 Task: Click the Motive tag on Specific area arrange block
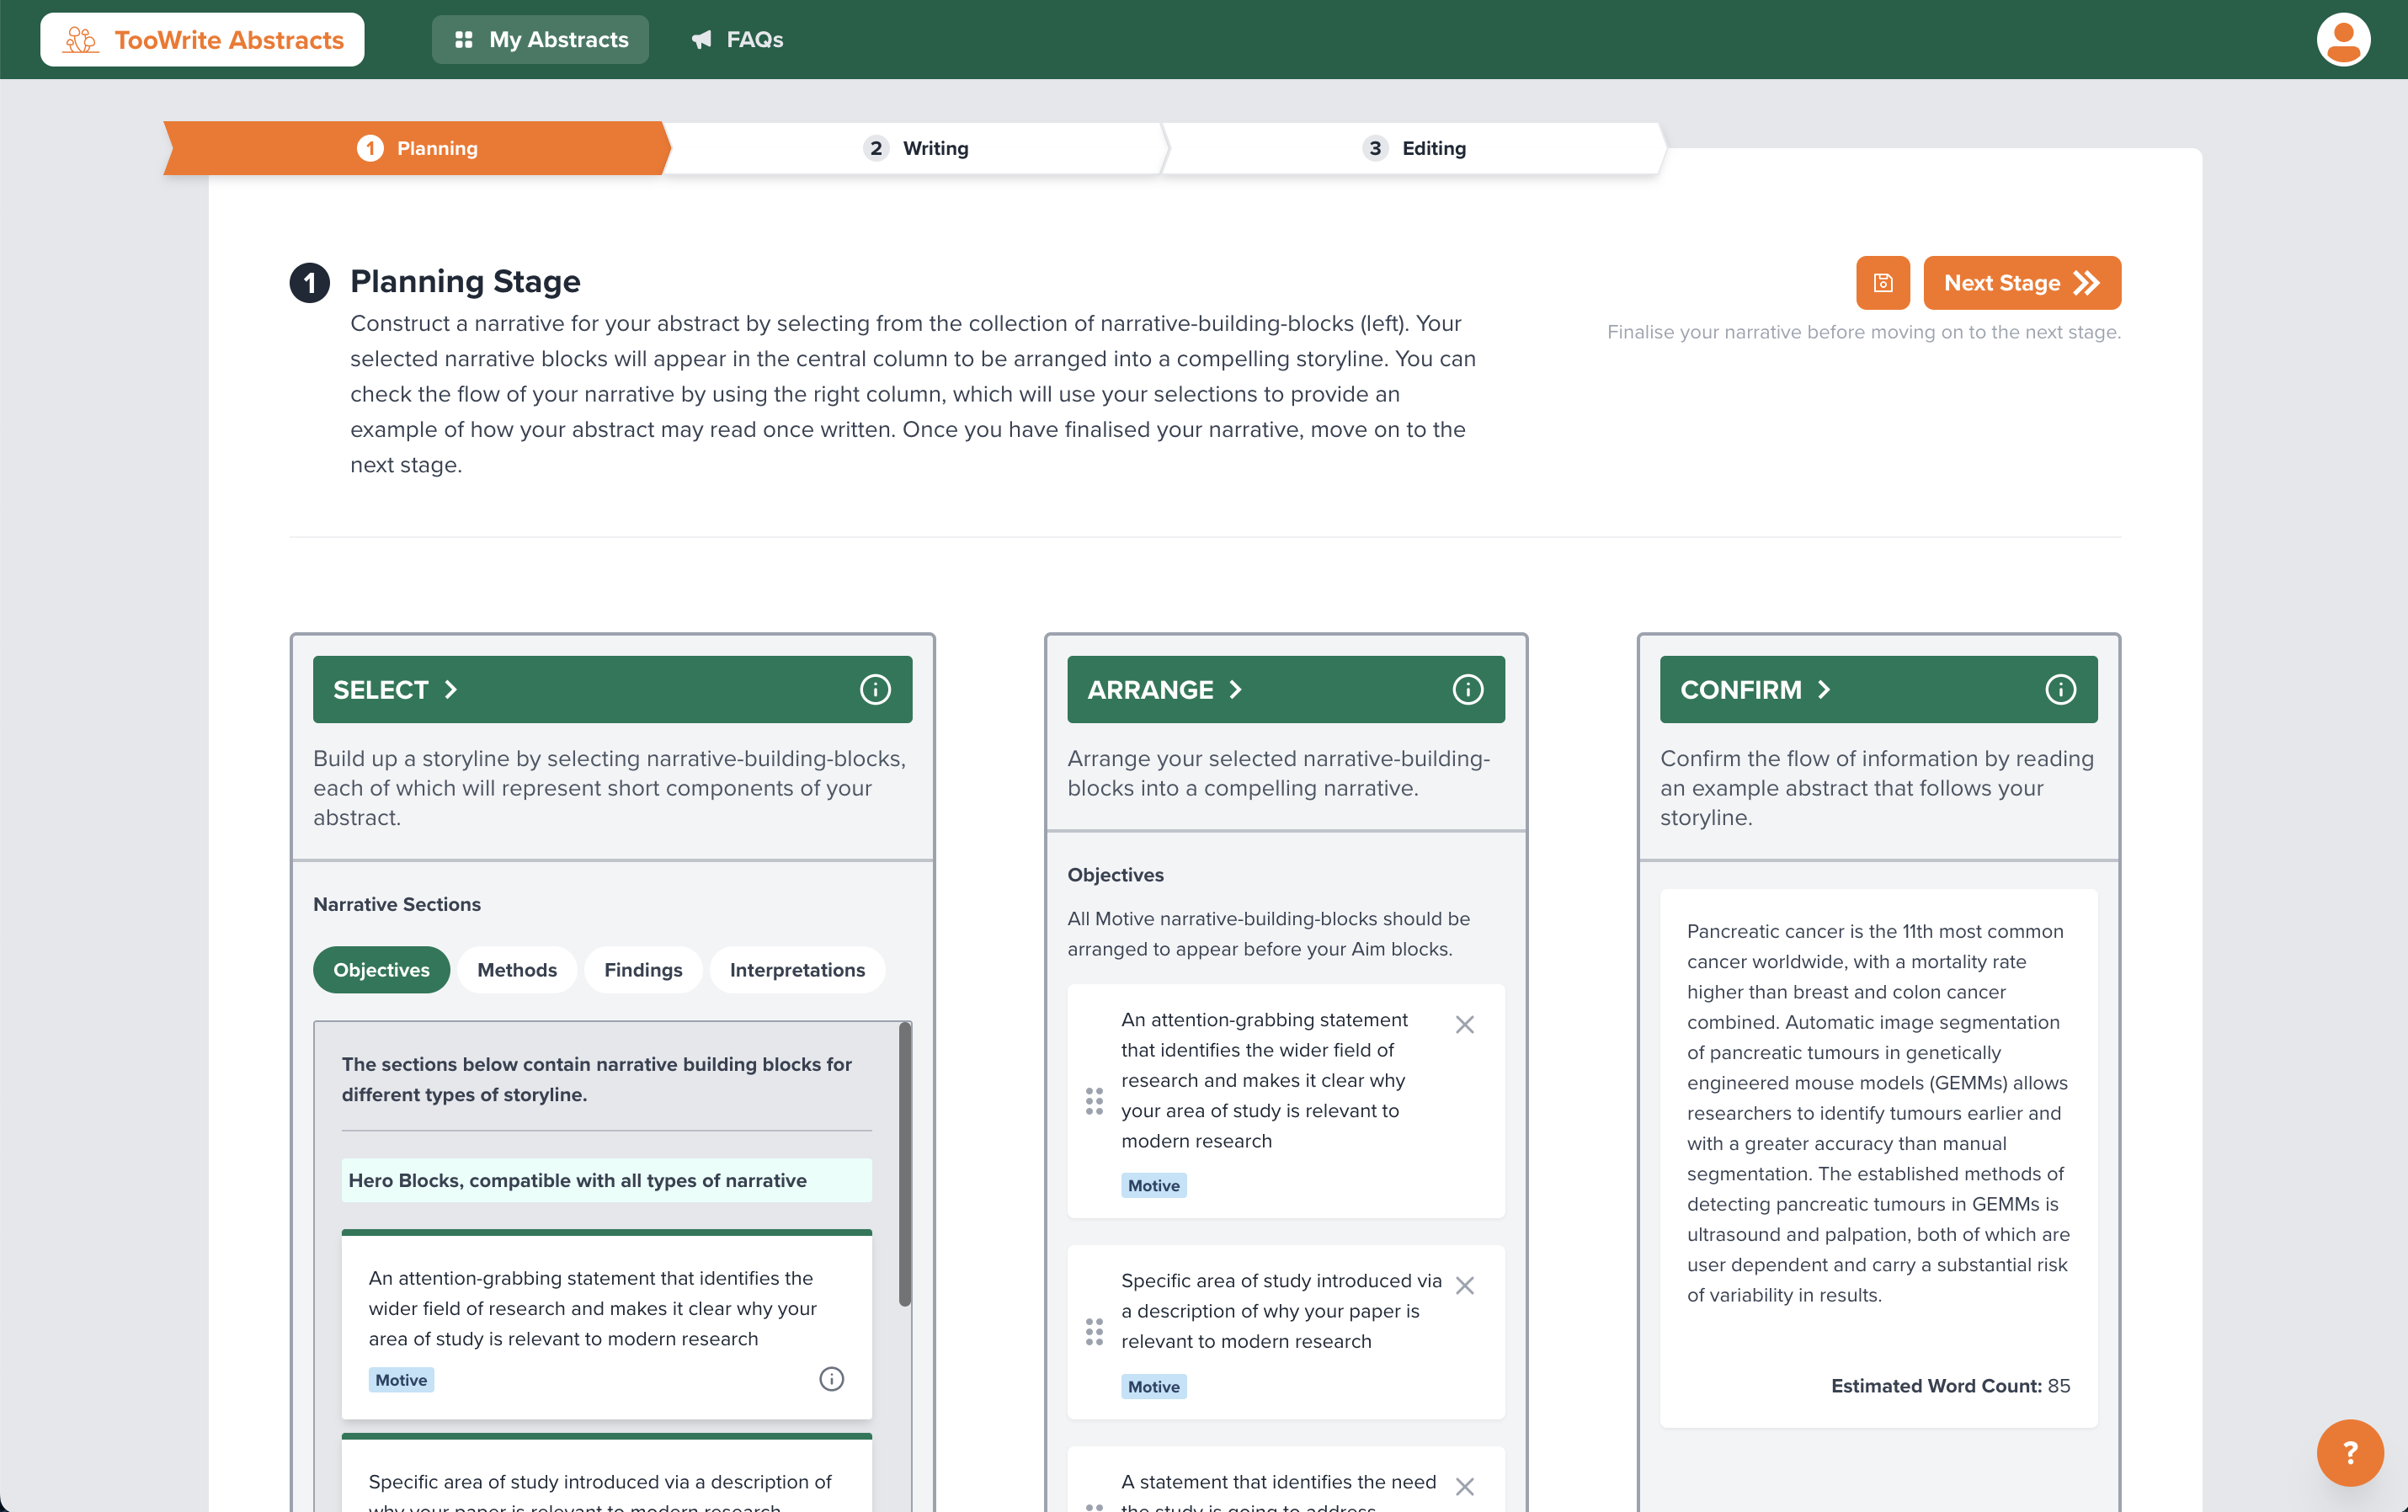[1153, 1386]
